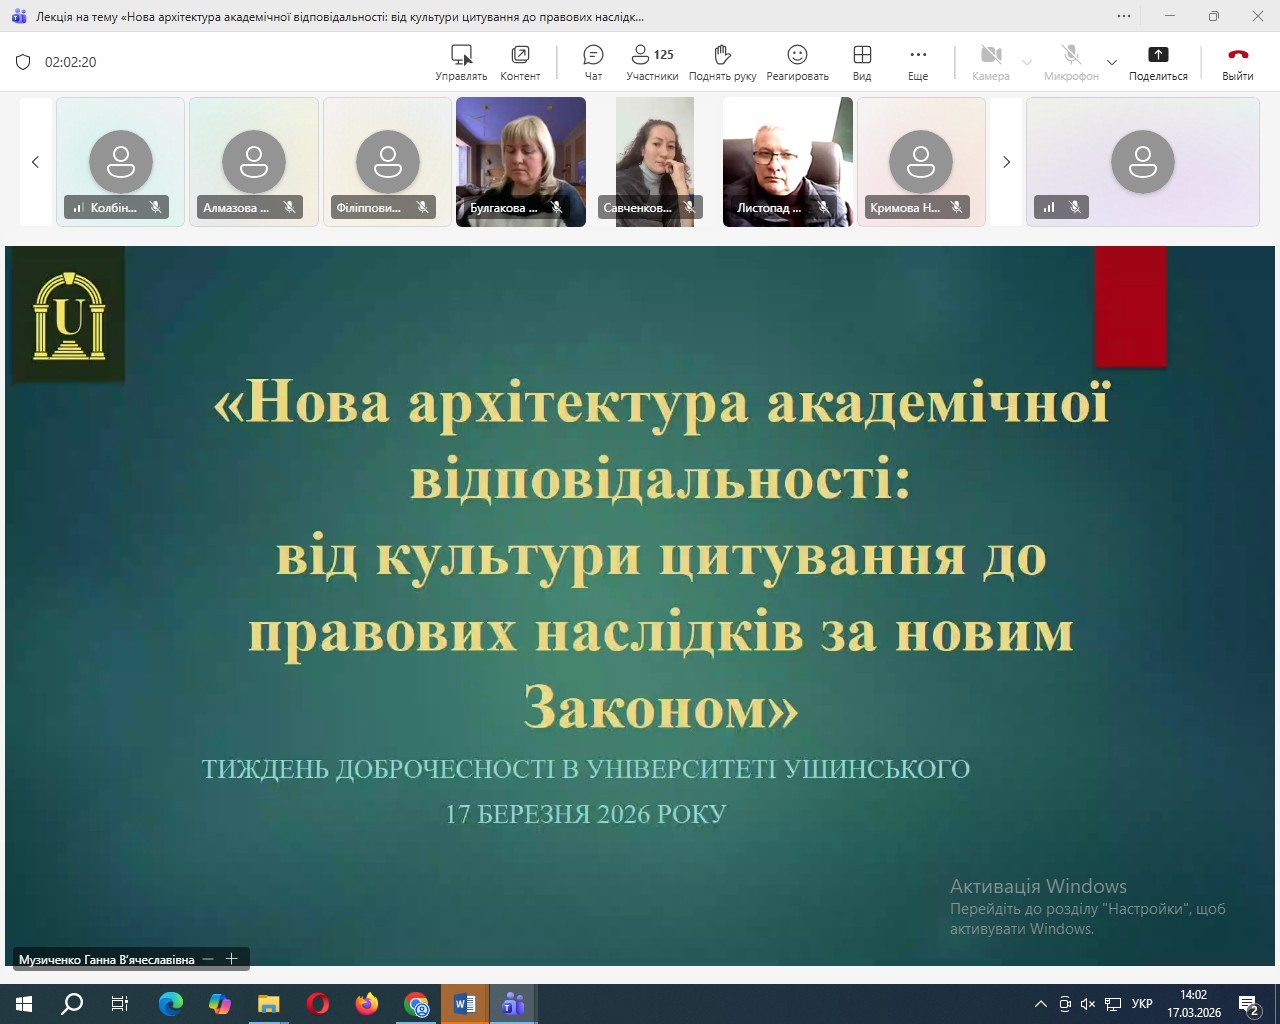Open the Еще more options menu

pos(918,62)
